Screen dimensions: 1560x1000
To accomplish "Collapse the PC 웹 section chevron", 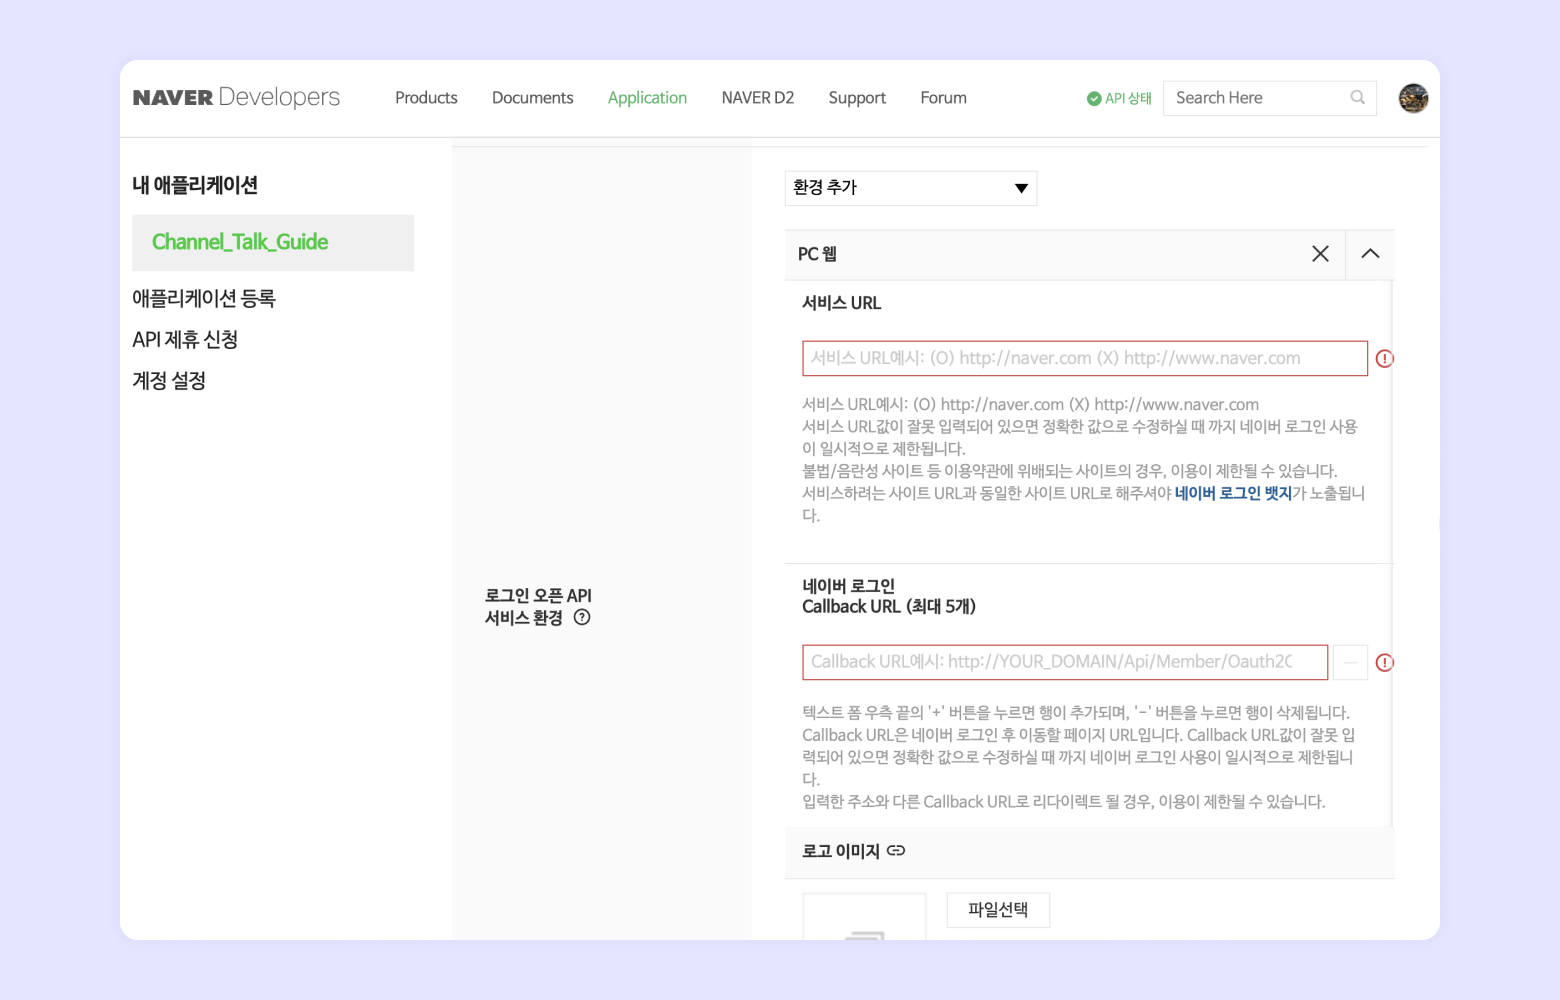I will point(1370,254).
